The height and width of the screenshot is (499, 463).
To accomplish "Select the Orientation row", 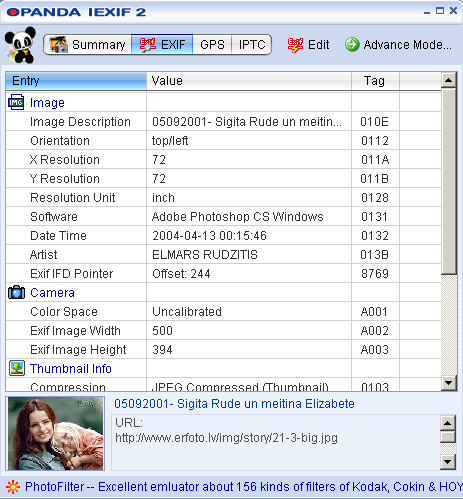I will (x=223, y=140).
